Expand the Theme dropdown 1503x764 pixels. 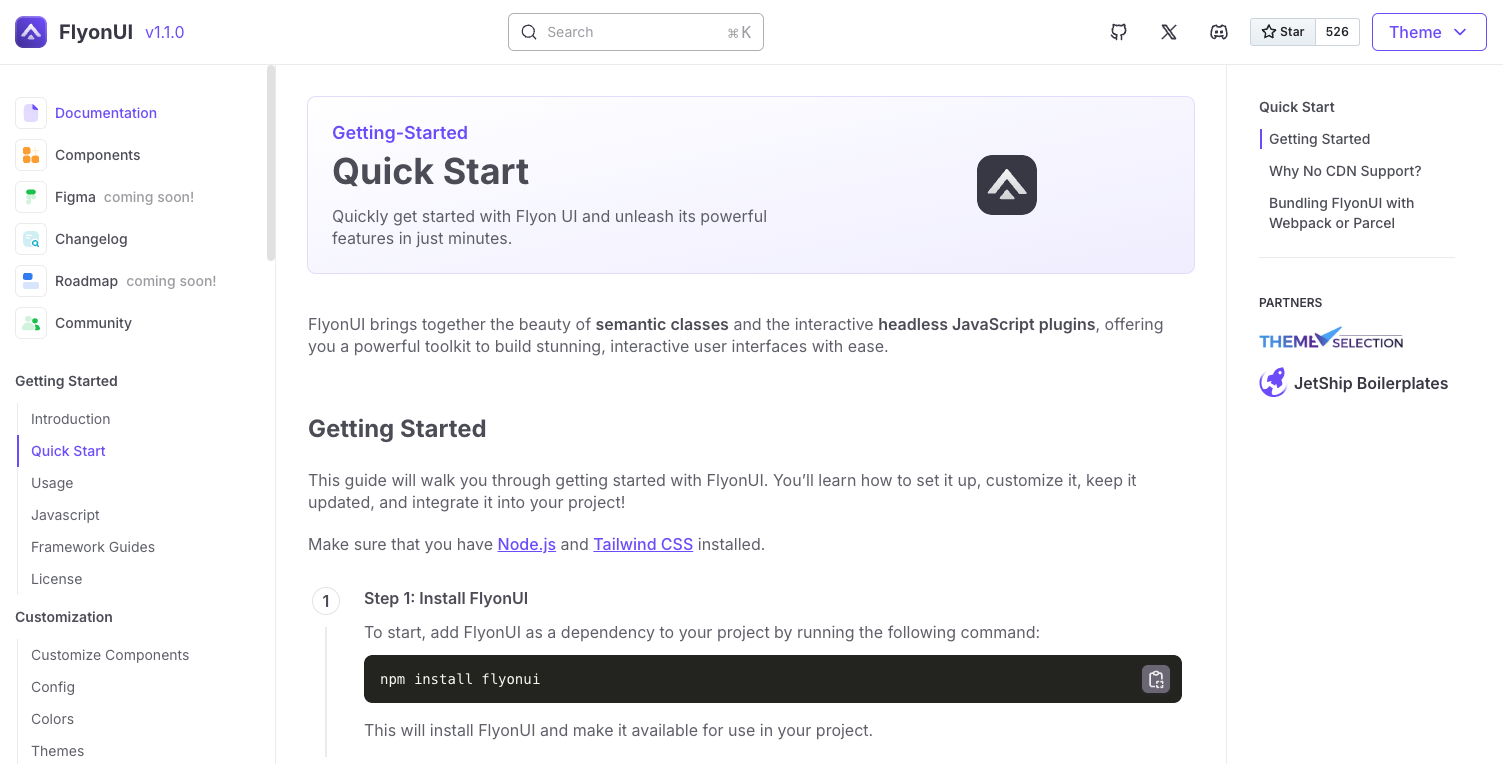pyautogui.click(x=1429, y=32)
